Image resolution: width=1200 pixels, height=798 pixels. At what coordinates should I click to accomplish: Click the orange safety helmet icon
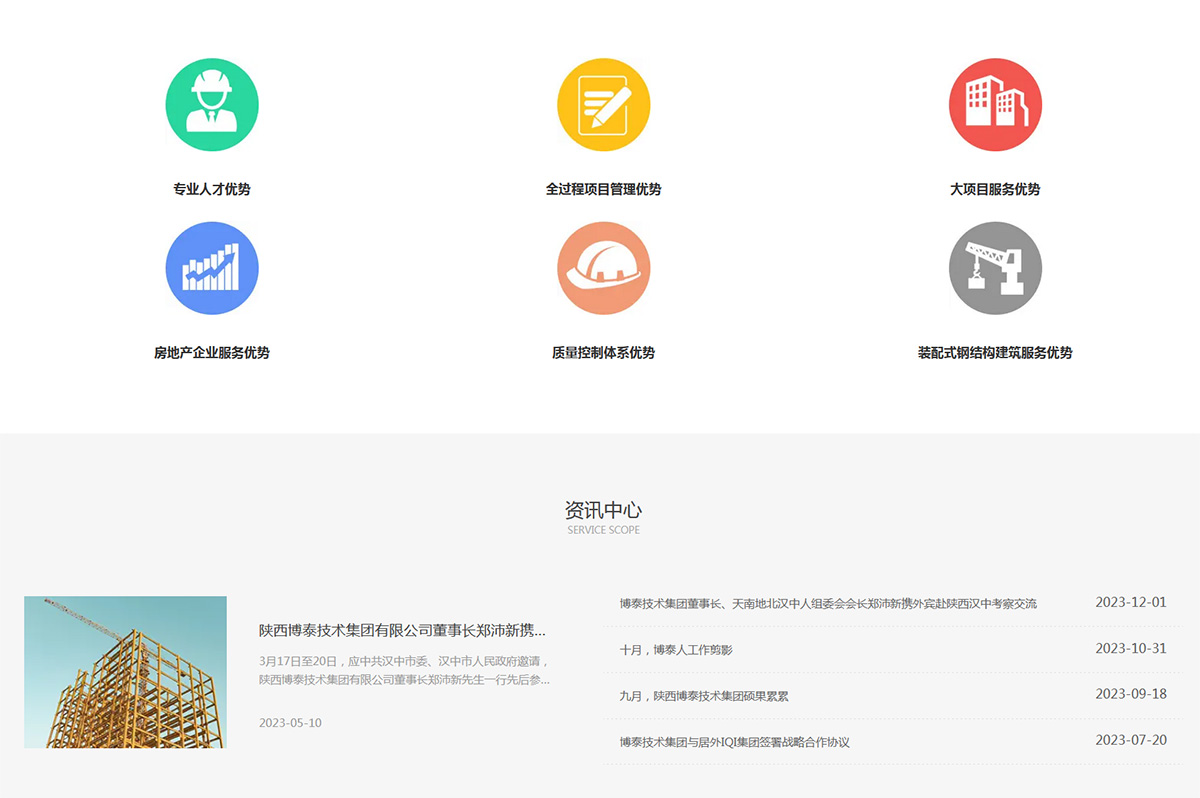click(603, 268)
